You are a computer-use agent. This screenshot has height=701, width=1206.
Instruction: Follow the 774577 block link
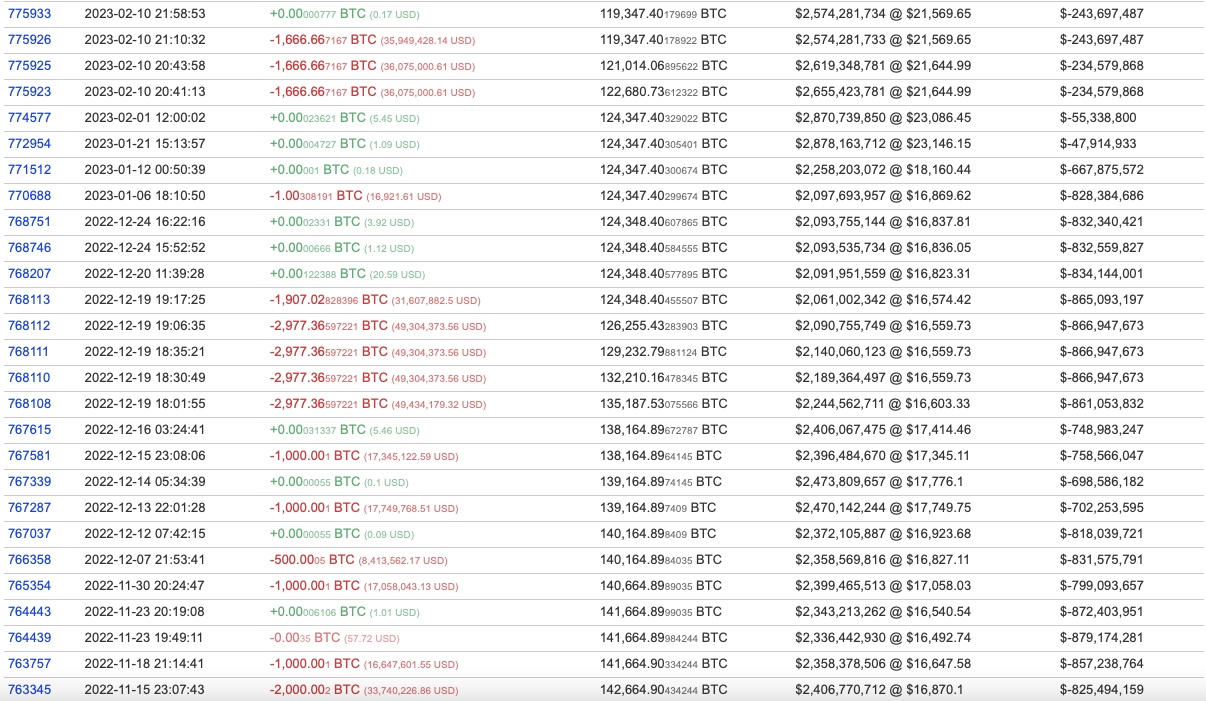click(x=29, y=118)
